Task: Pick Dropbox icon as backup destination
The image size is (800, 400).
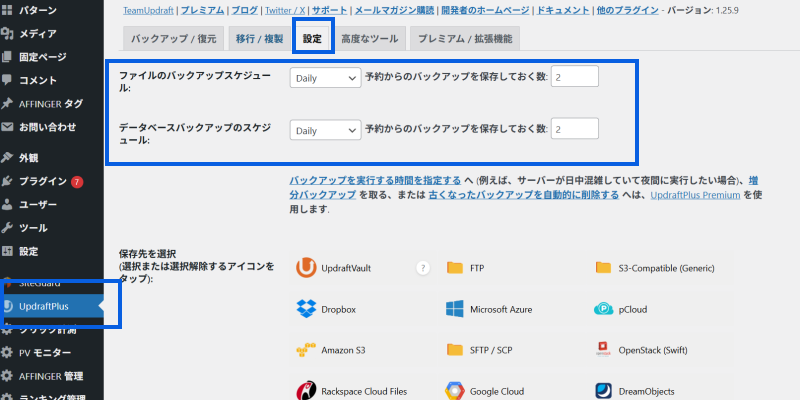Action: 306,309
